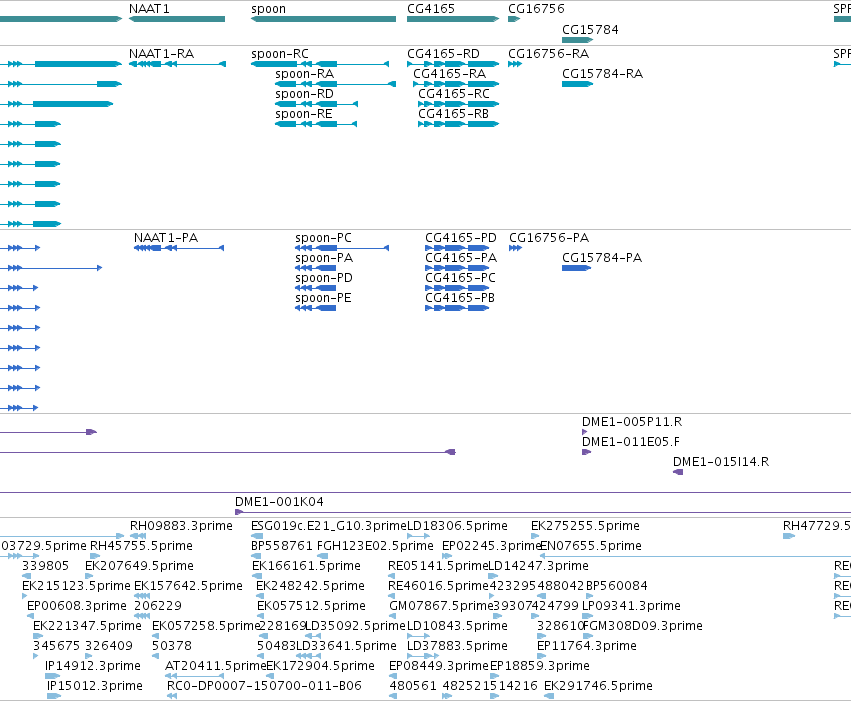Select the EK166161.5prime EST

point(255,576)
